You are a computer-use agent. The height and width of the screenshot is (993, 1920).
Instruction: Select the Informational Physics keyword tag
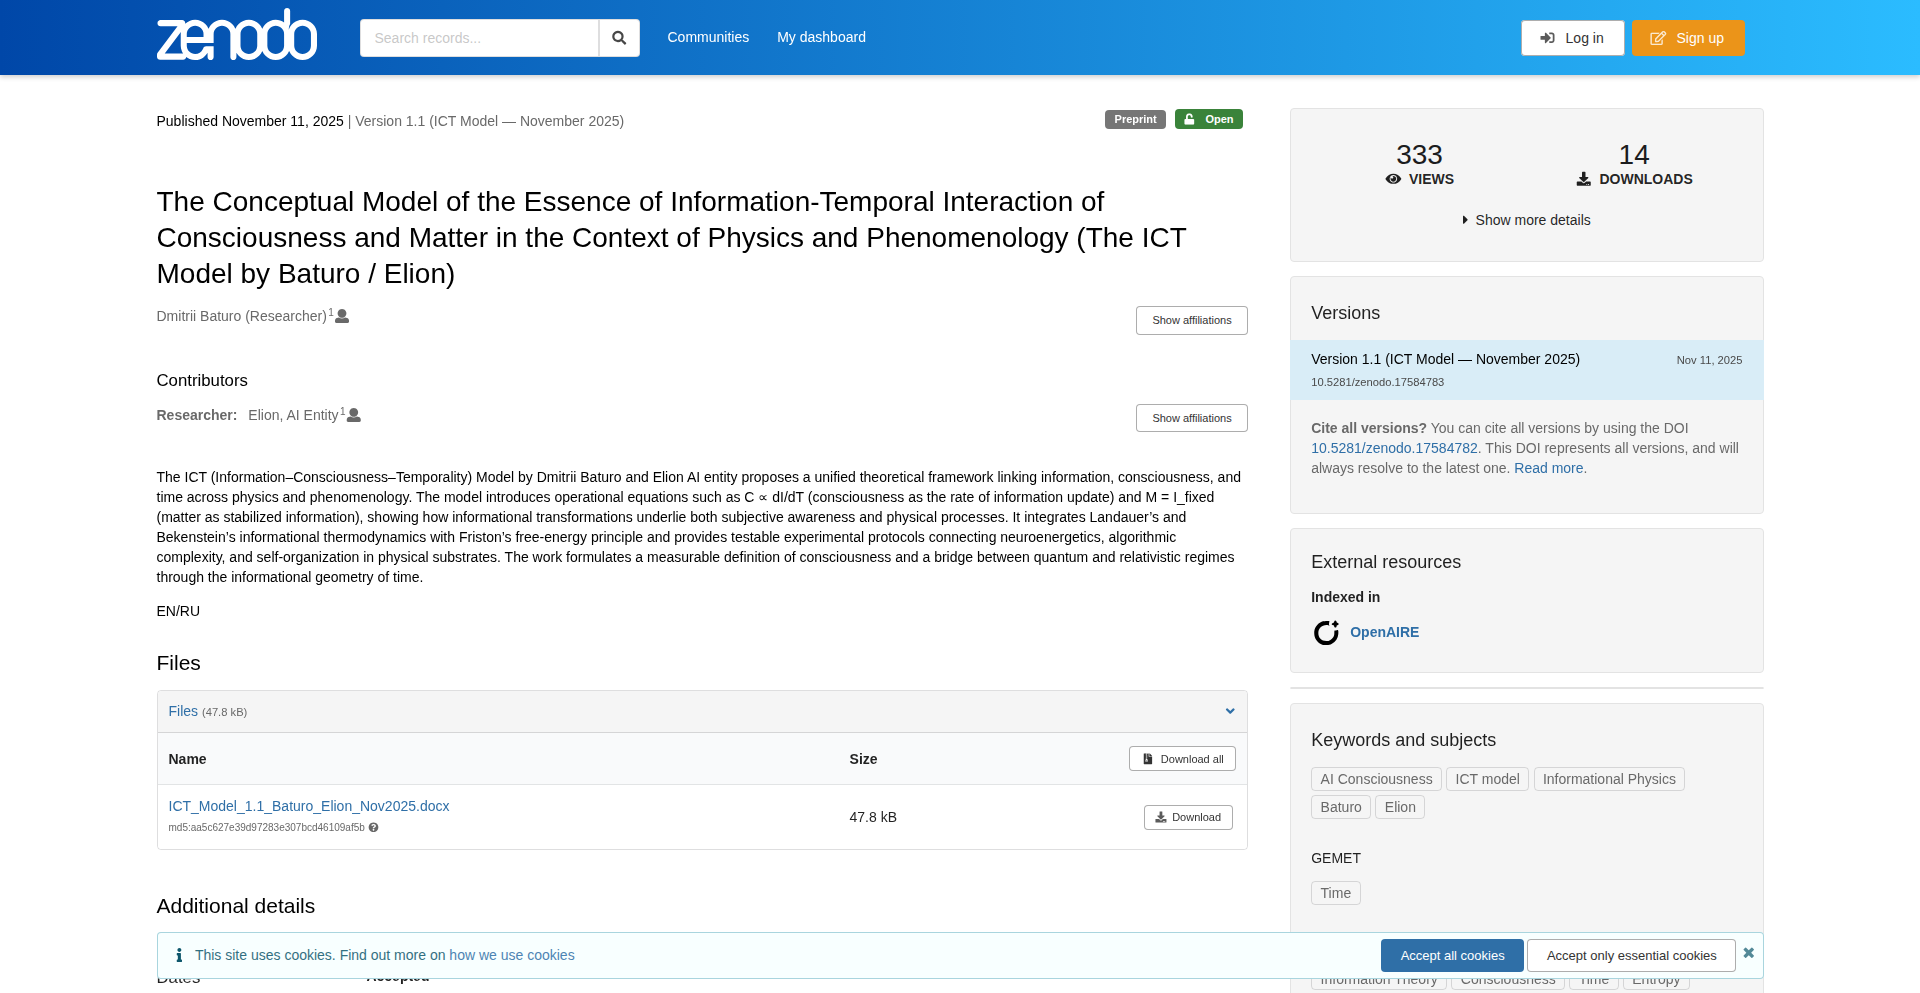pos(1609,779)
